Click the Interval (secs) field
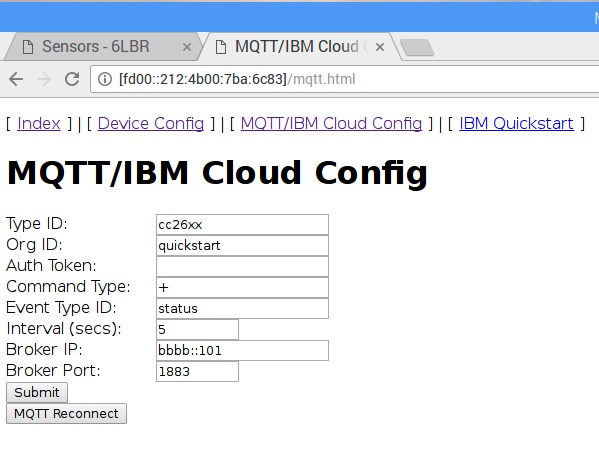Viewport: 599px width, 450px height. tap(198, 329)
